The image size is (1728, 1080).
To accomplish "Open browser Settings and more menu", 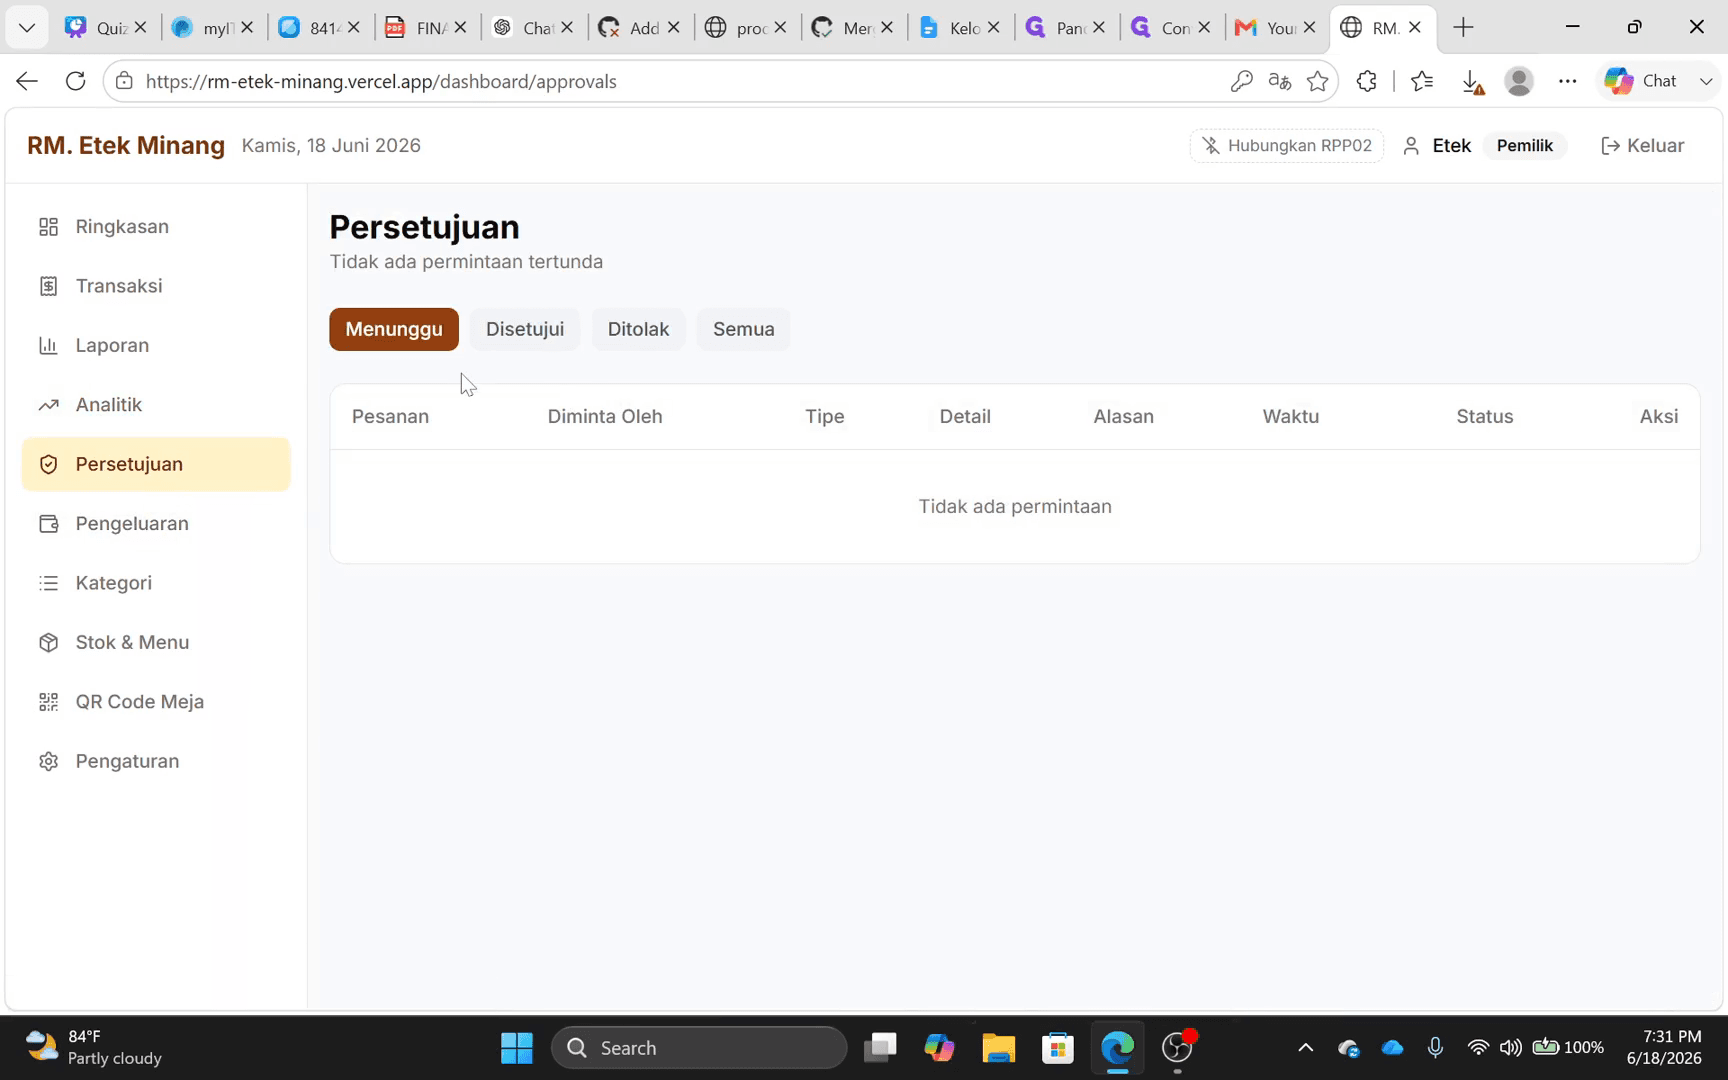I will tap(1567, 81).
